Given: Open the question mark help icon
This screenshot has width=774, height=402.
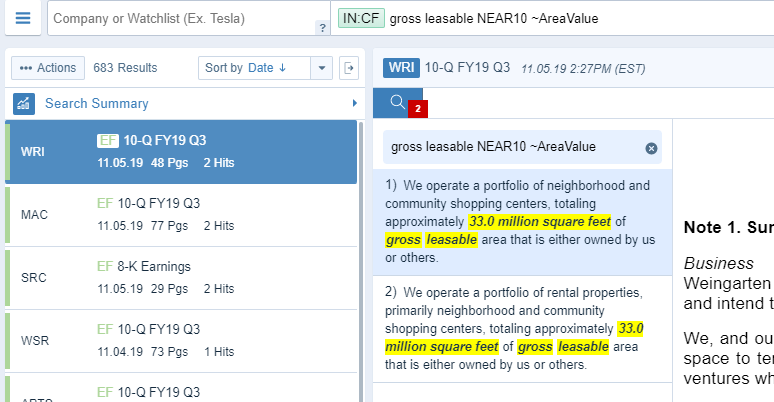Looking at the screenshot, I should [322, 28].
